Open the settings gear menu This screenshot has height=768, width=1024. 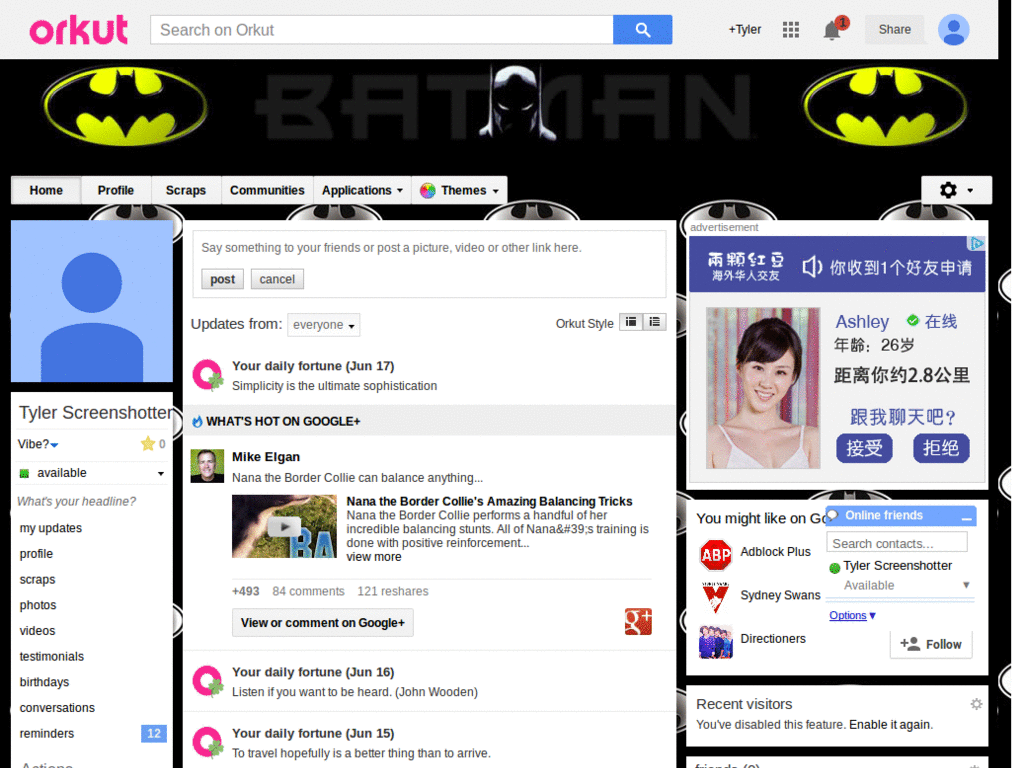956,190
